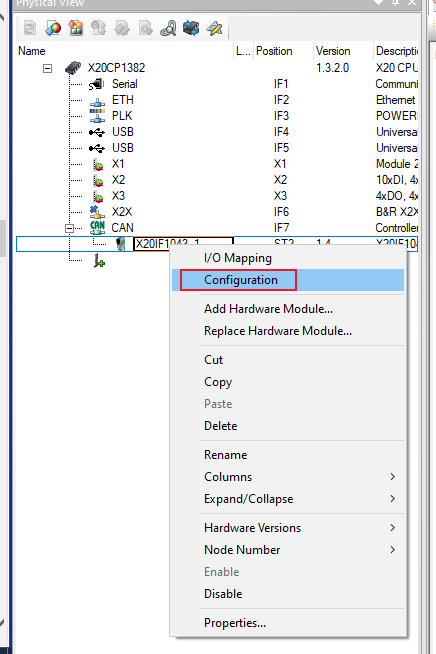Image resolution: width=436 pixels, height=654 pixels.
Task: Open Properties... from the context menu
Action: (234, 623)
